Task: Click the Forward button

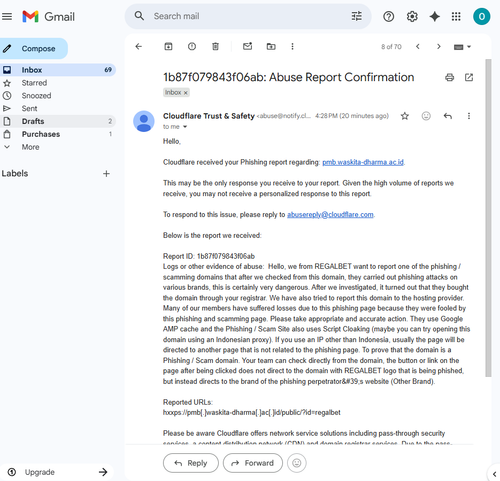Action: (x=253, y=463)
